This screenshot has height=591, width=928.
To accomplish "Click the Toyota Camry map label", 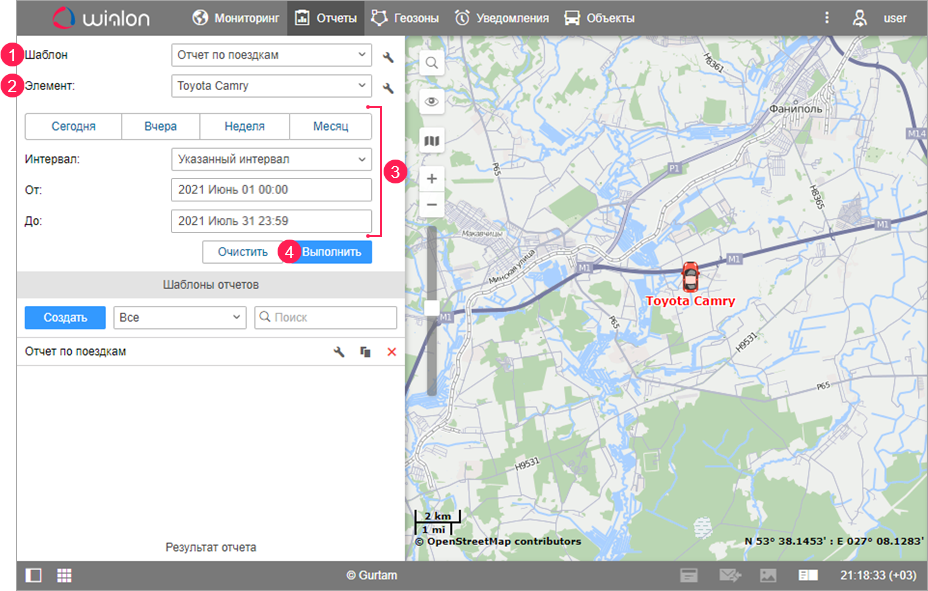I will 690,301.
